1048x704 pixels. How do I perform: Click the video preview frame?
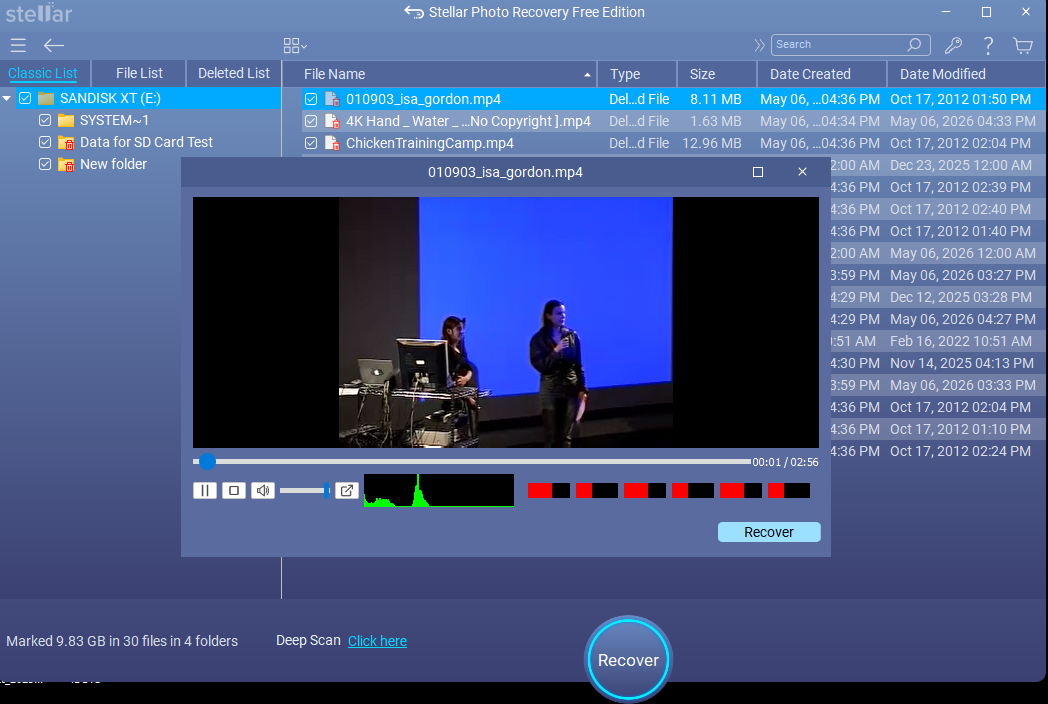pyautogui.click(x=505, y=322)
